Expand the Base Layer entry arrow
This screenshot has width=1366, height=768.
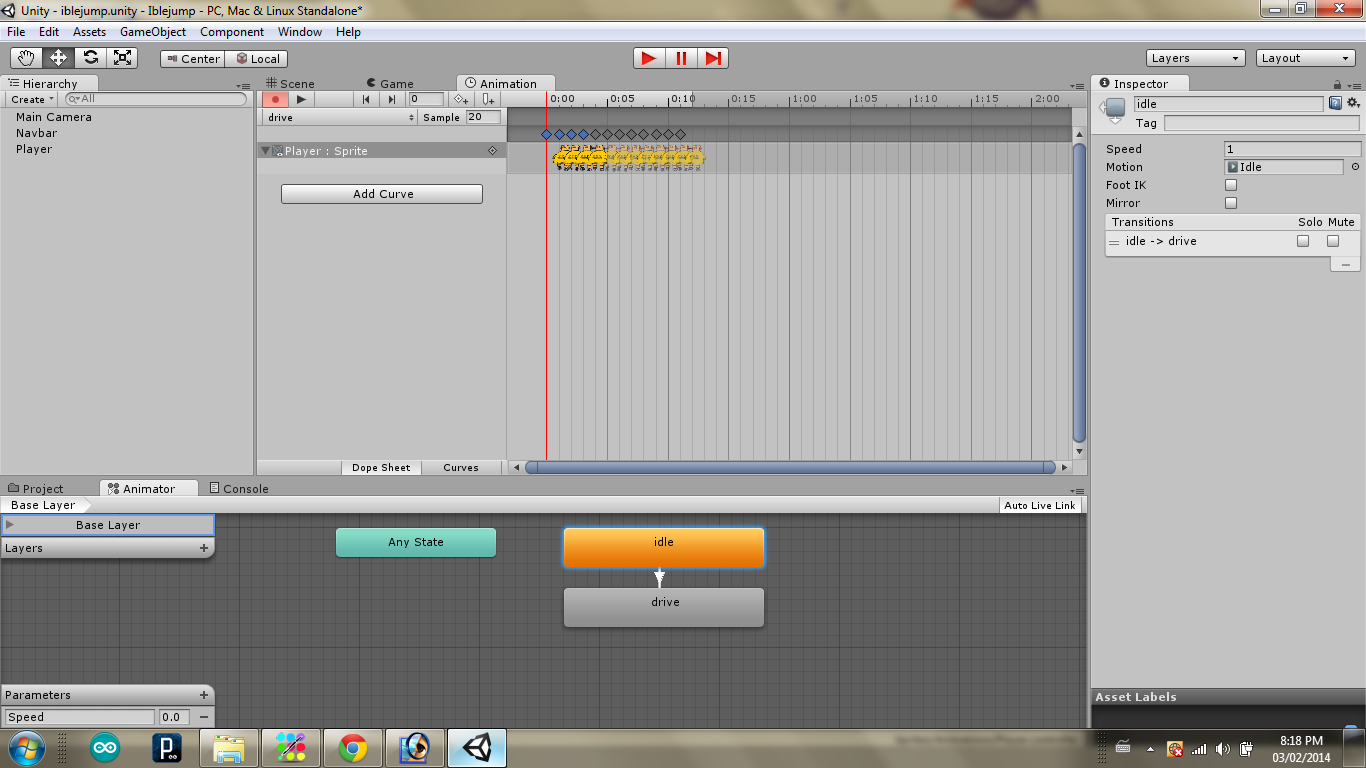pos(10,525)
